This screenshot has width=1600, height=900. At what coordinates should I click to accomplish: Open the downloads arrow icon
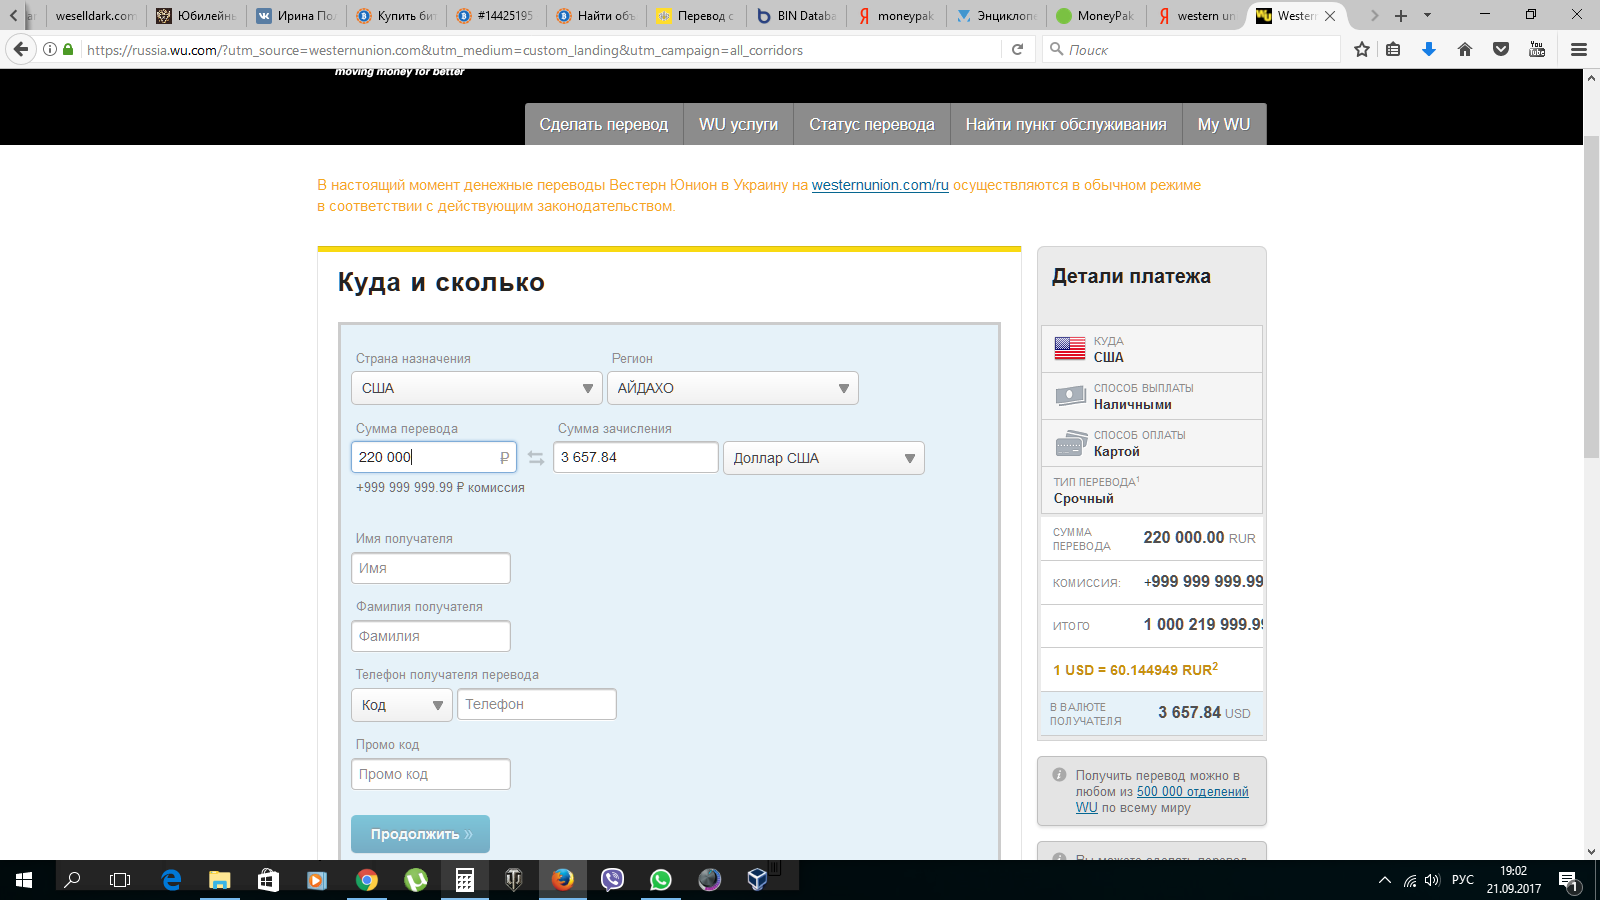point(1429,49)
